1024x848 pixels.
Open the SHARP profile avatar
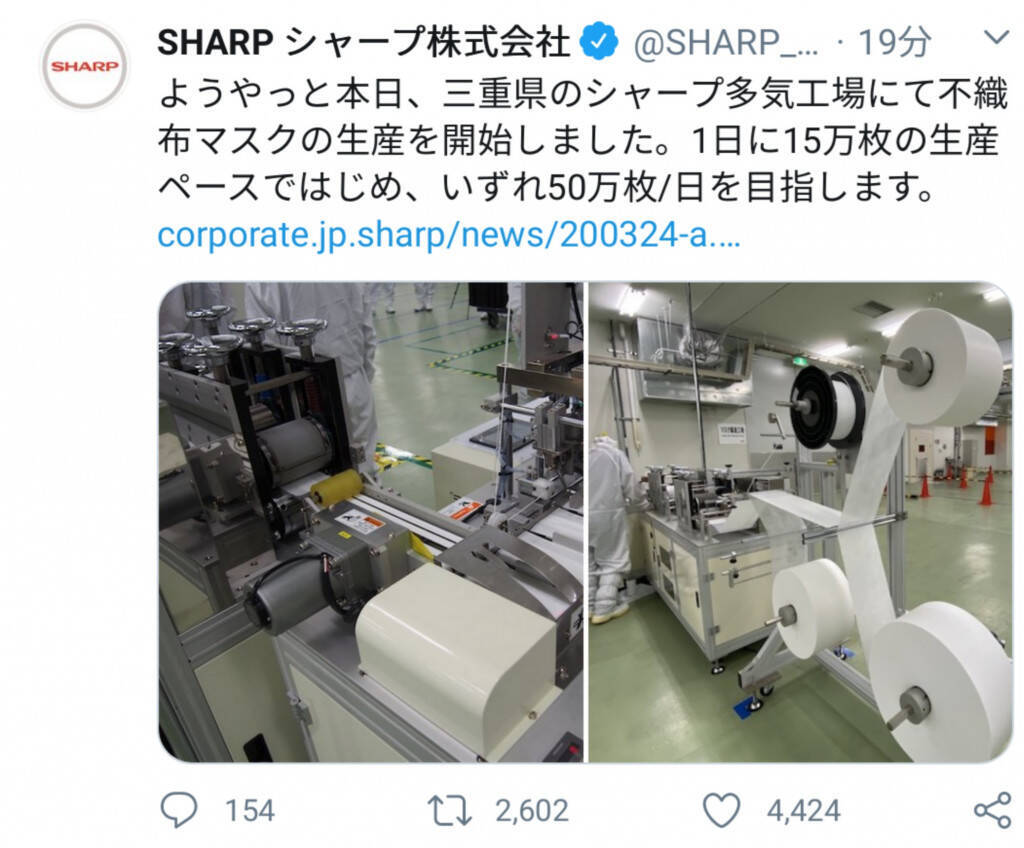[x=84, y=65]
